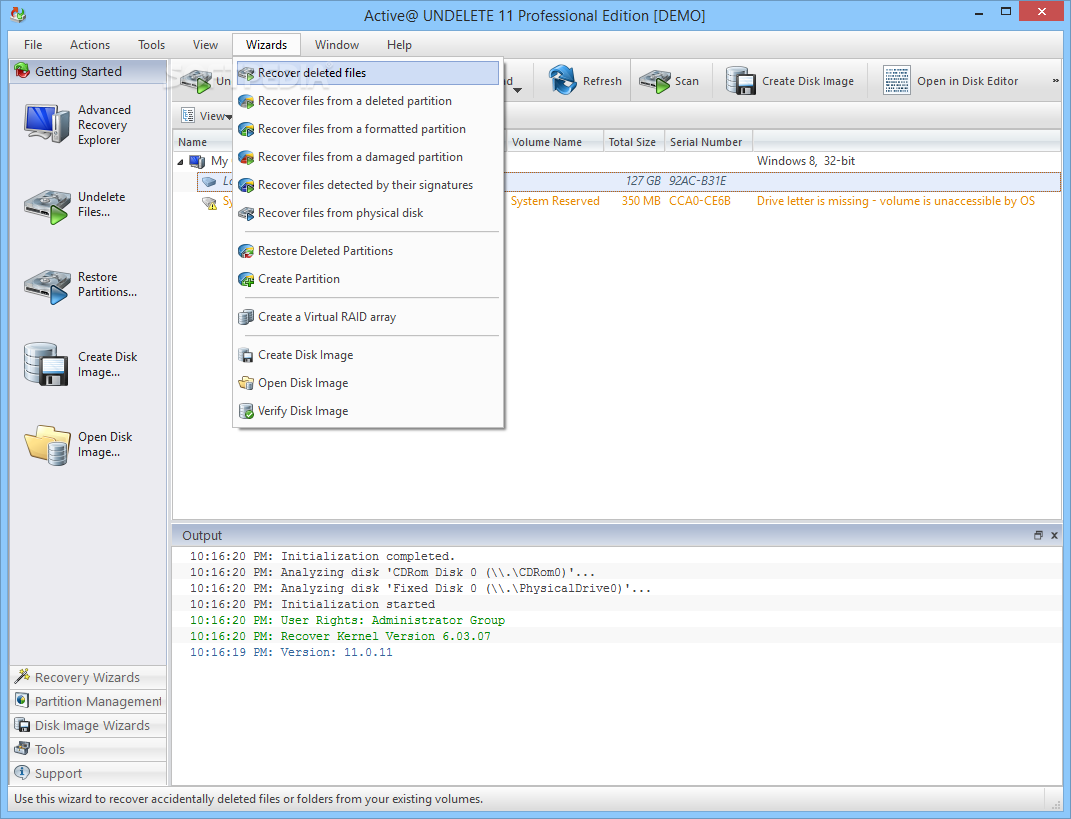The height and width of the screenshot is (819, 1071).
Task: Open the Actions menu
Action: [x=89, y=45]
